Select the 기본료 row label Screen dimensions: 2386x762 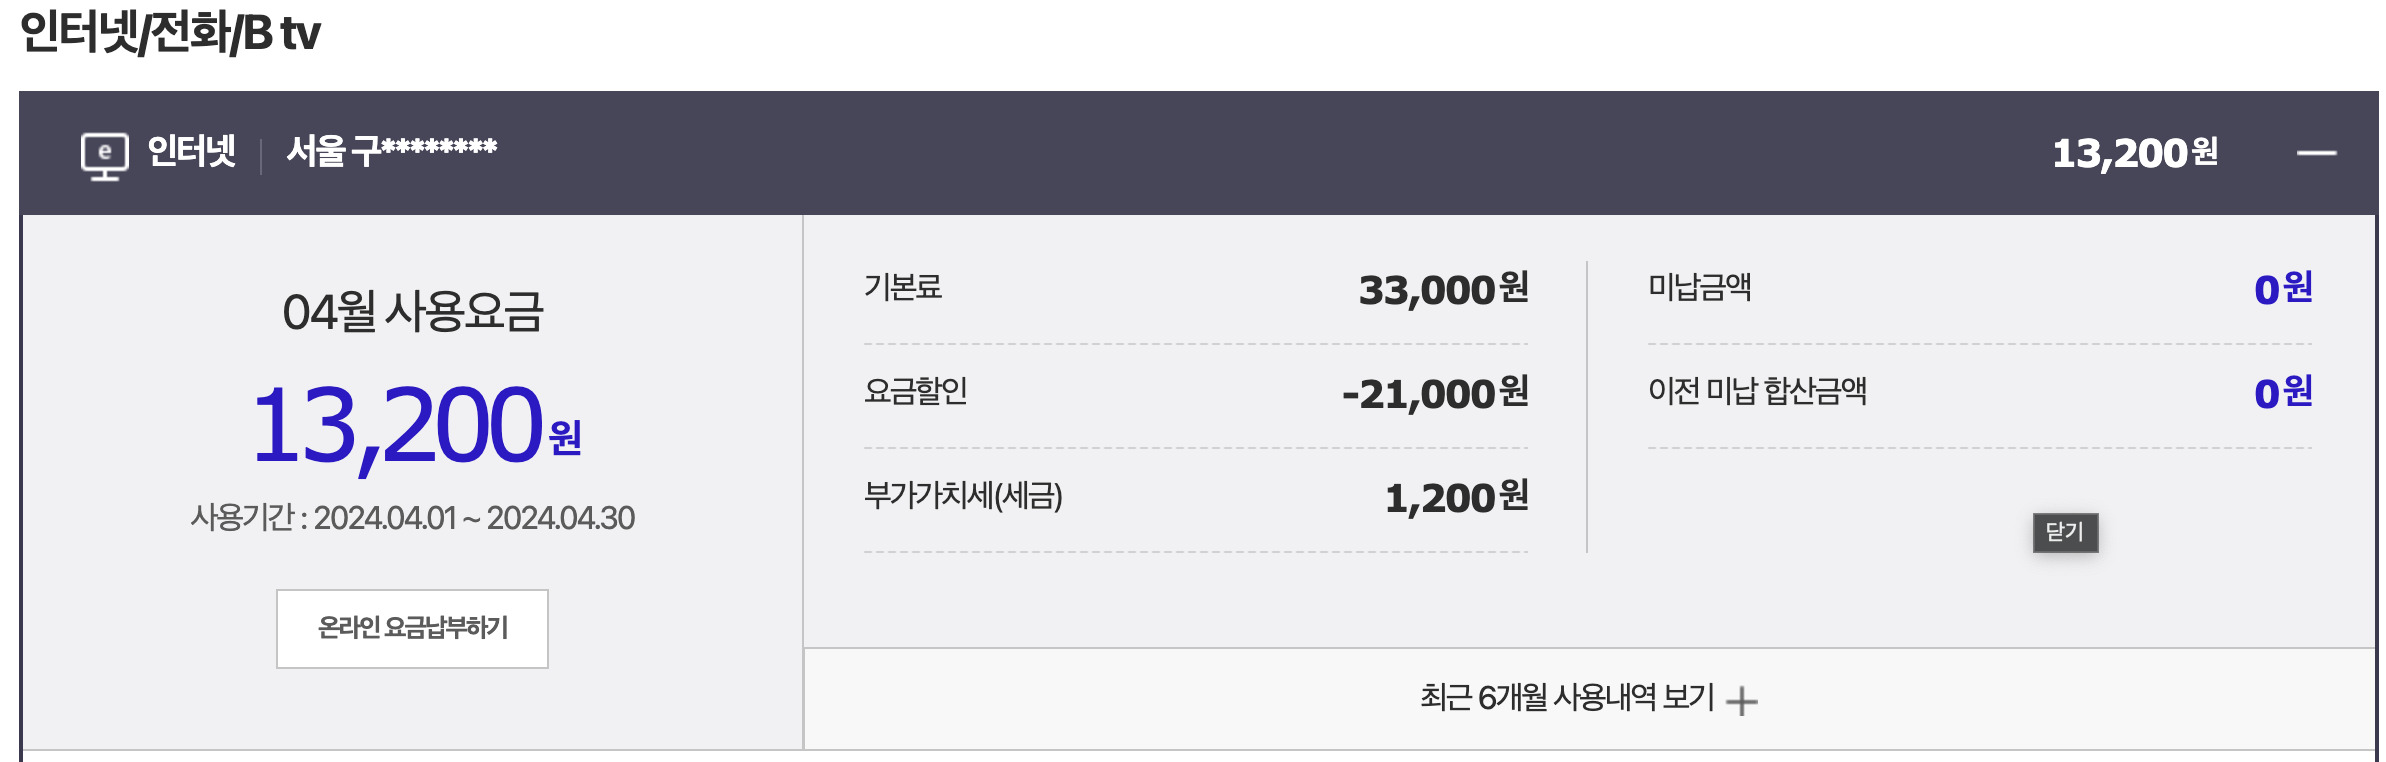click(903, 287)
